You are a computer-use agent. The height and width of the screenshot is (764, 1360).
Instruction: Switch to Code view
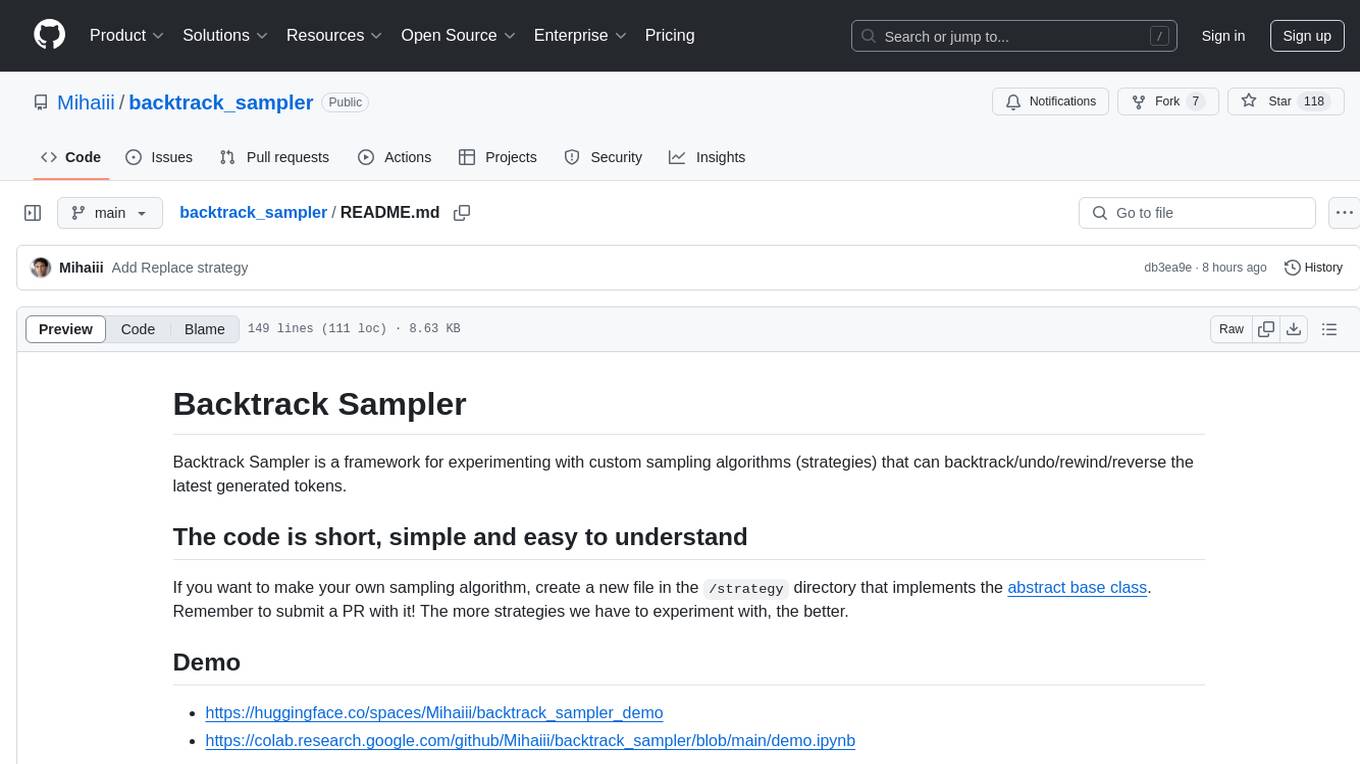(x=138, y=329)
